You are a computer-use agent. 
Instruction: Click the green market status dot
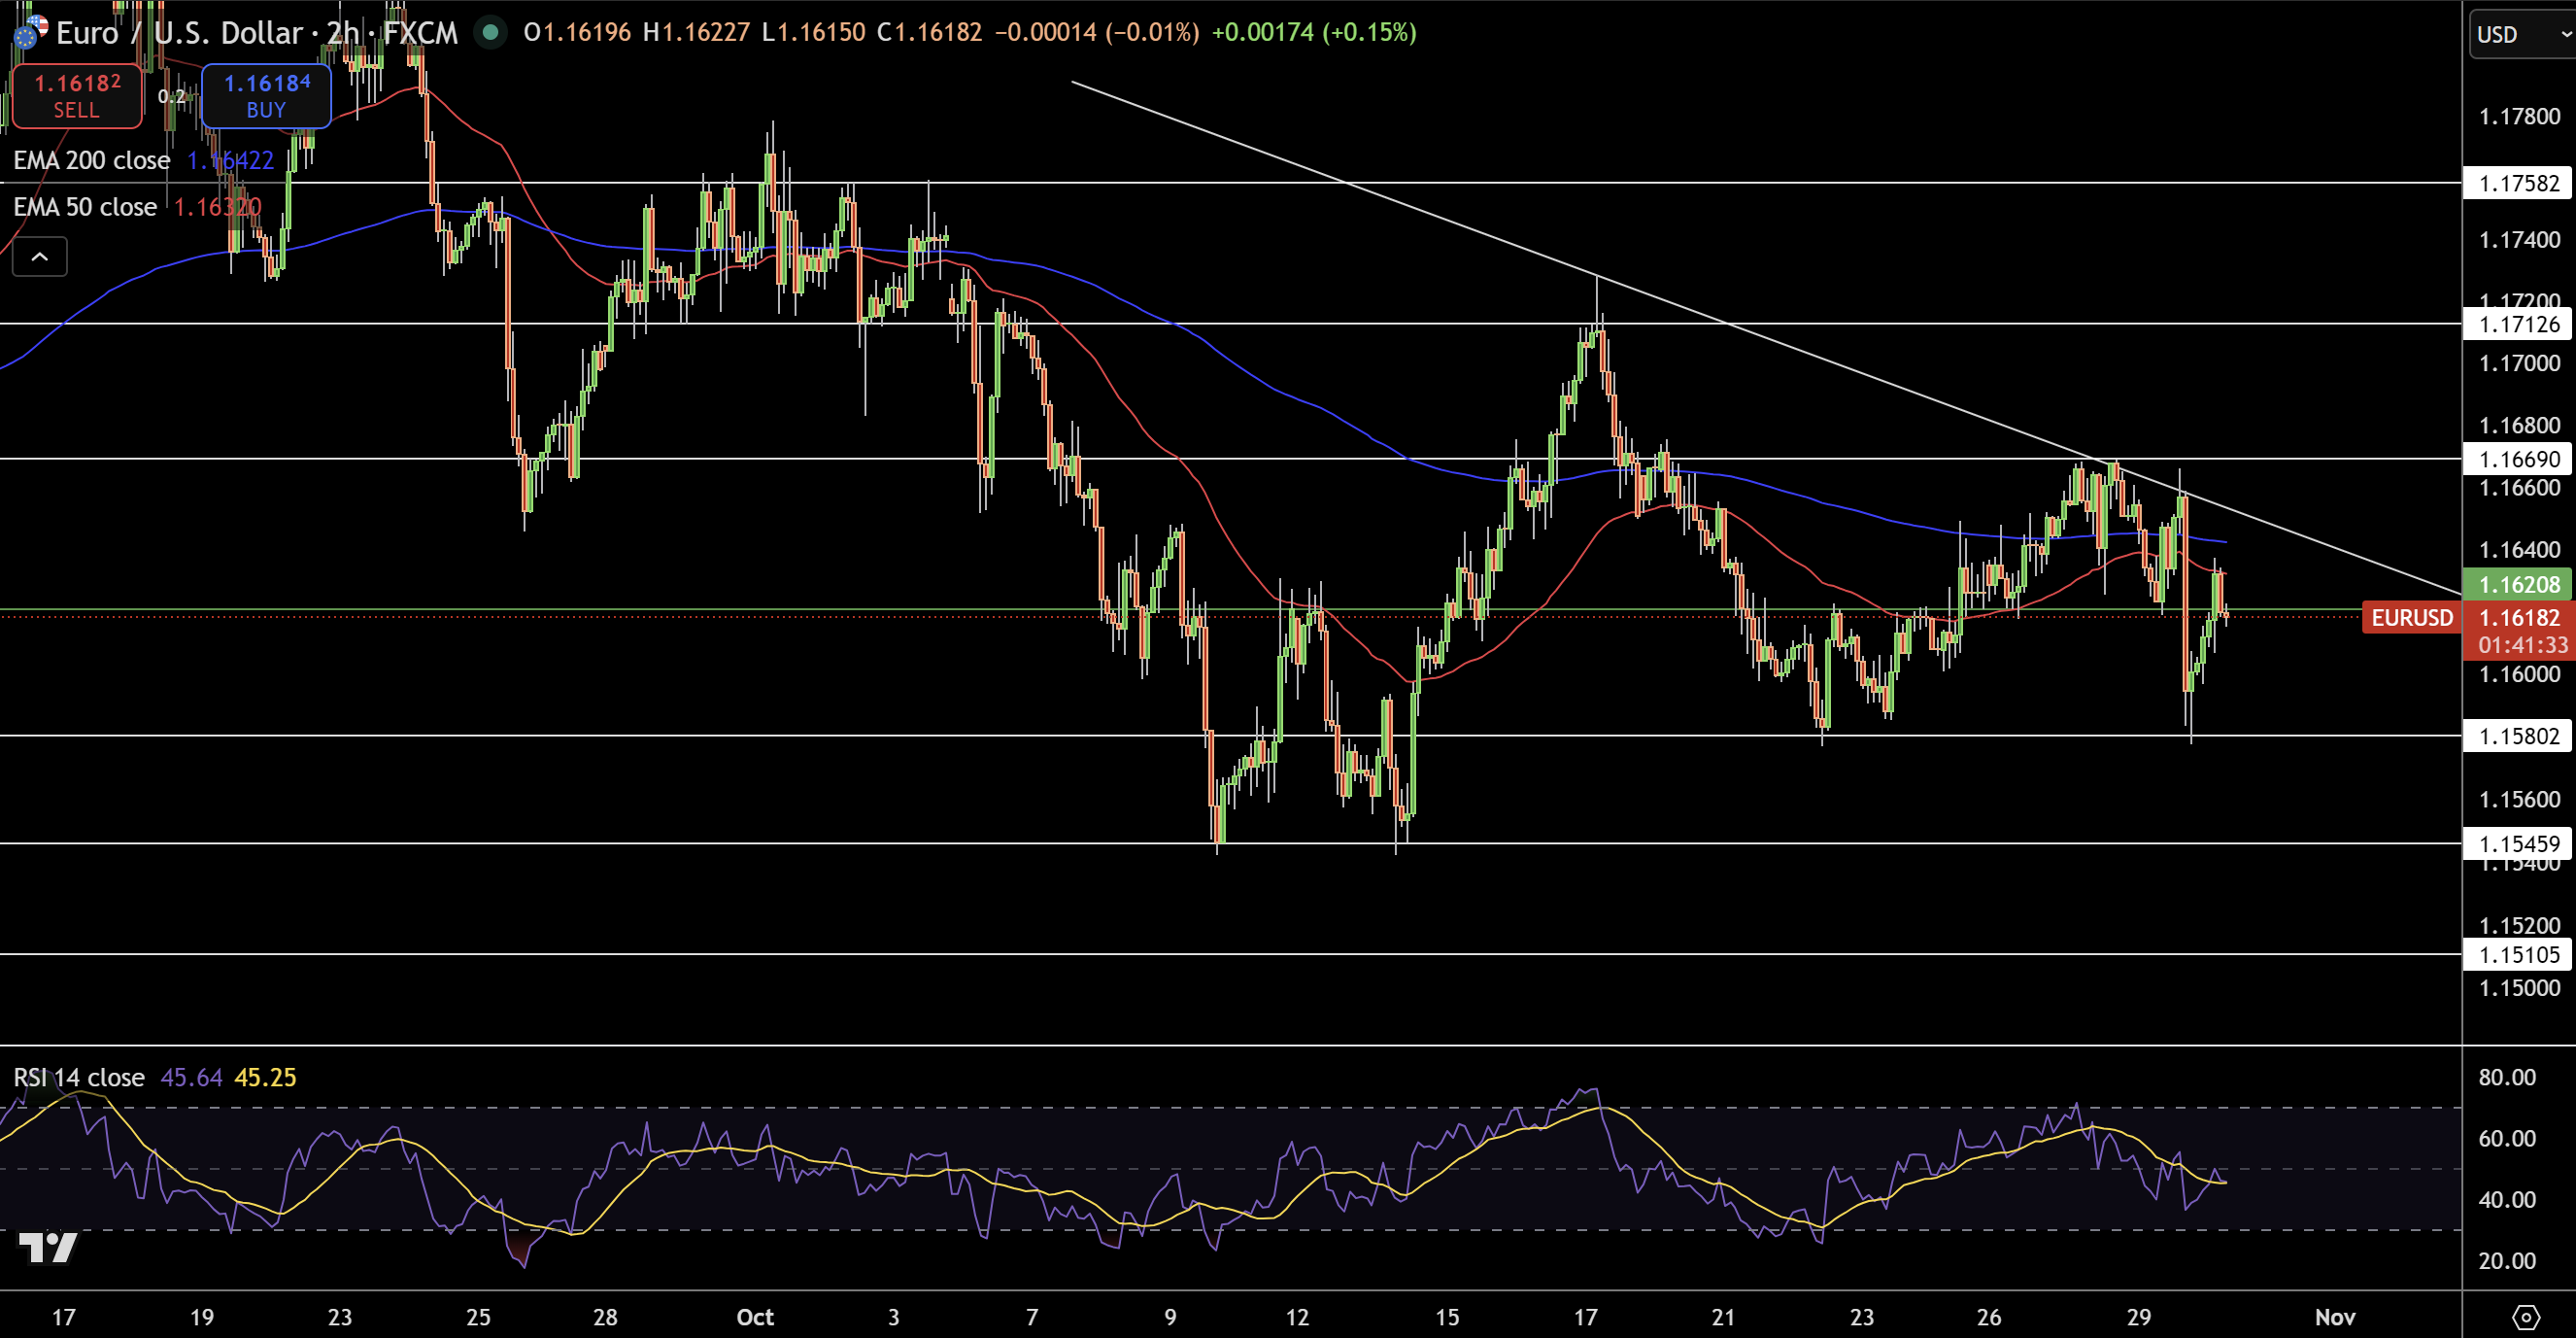[x=489, y=32]
